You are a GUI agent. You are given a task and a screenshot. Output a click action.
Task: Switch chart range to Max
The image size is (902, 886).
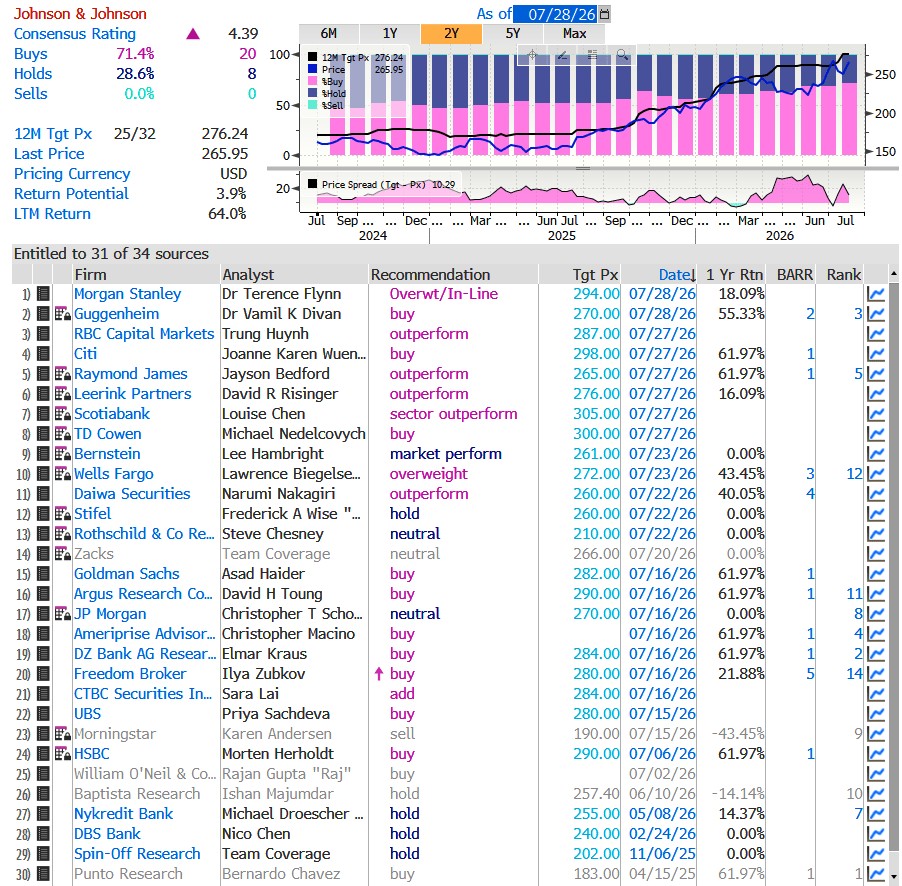pyautogui.click(x=574, y=34)
